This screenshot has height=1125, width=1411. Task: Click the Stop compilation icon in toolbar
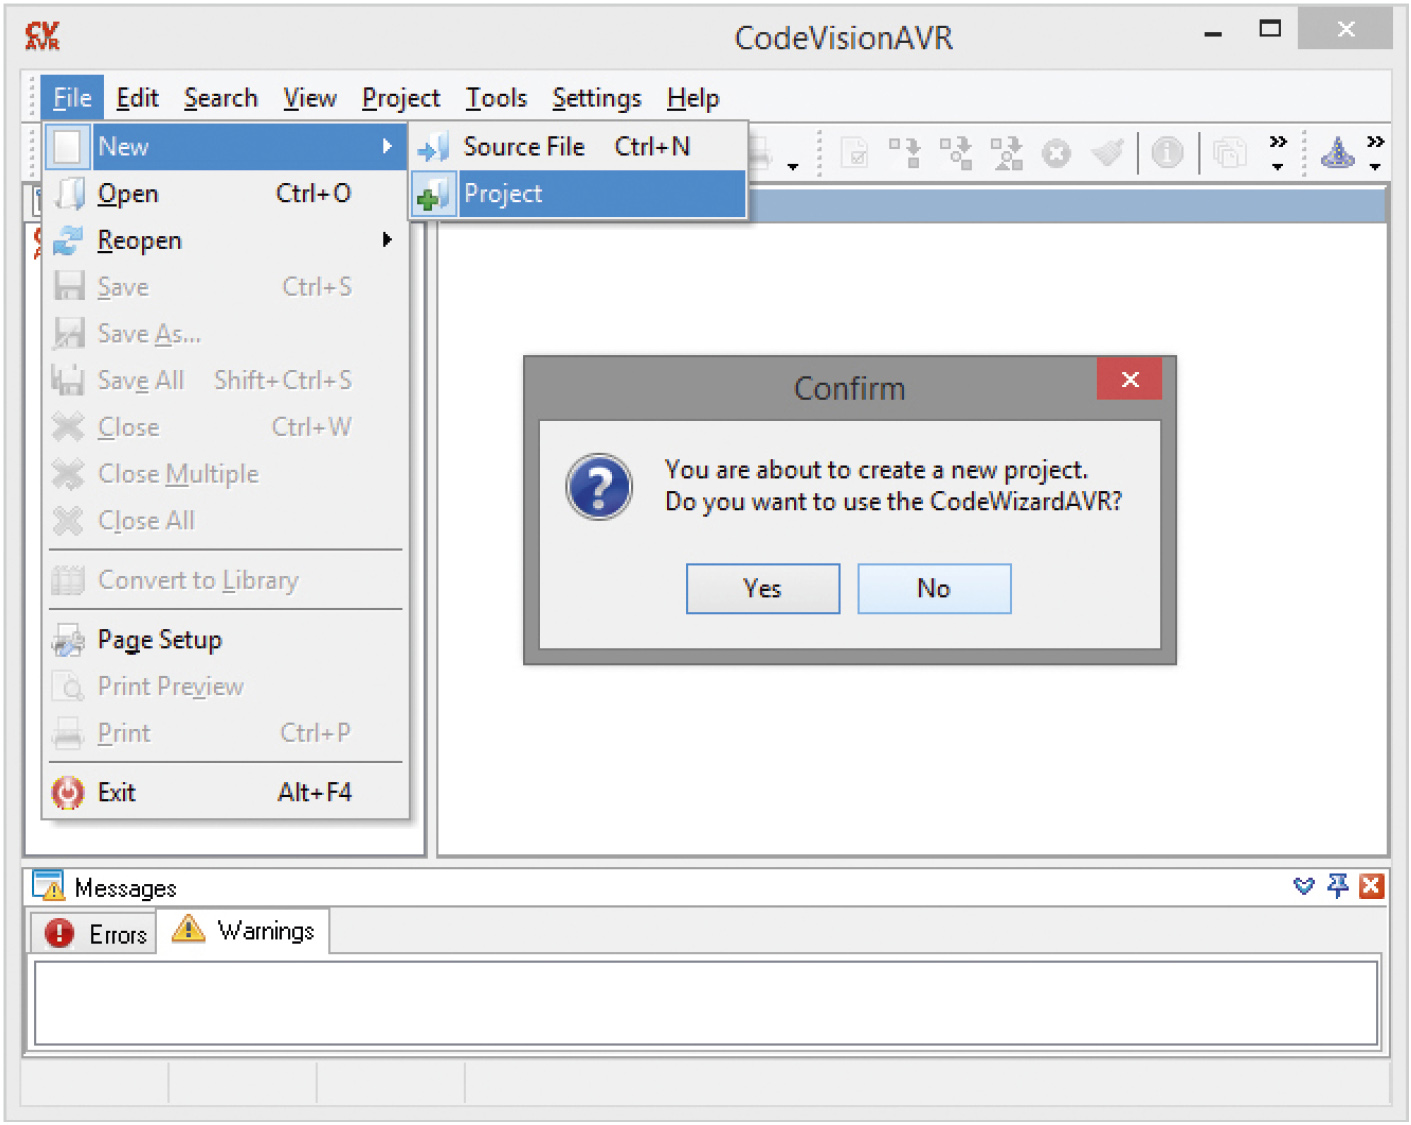(1056, 154)
